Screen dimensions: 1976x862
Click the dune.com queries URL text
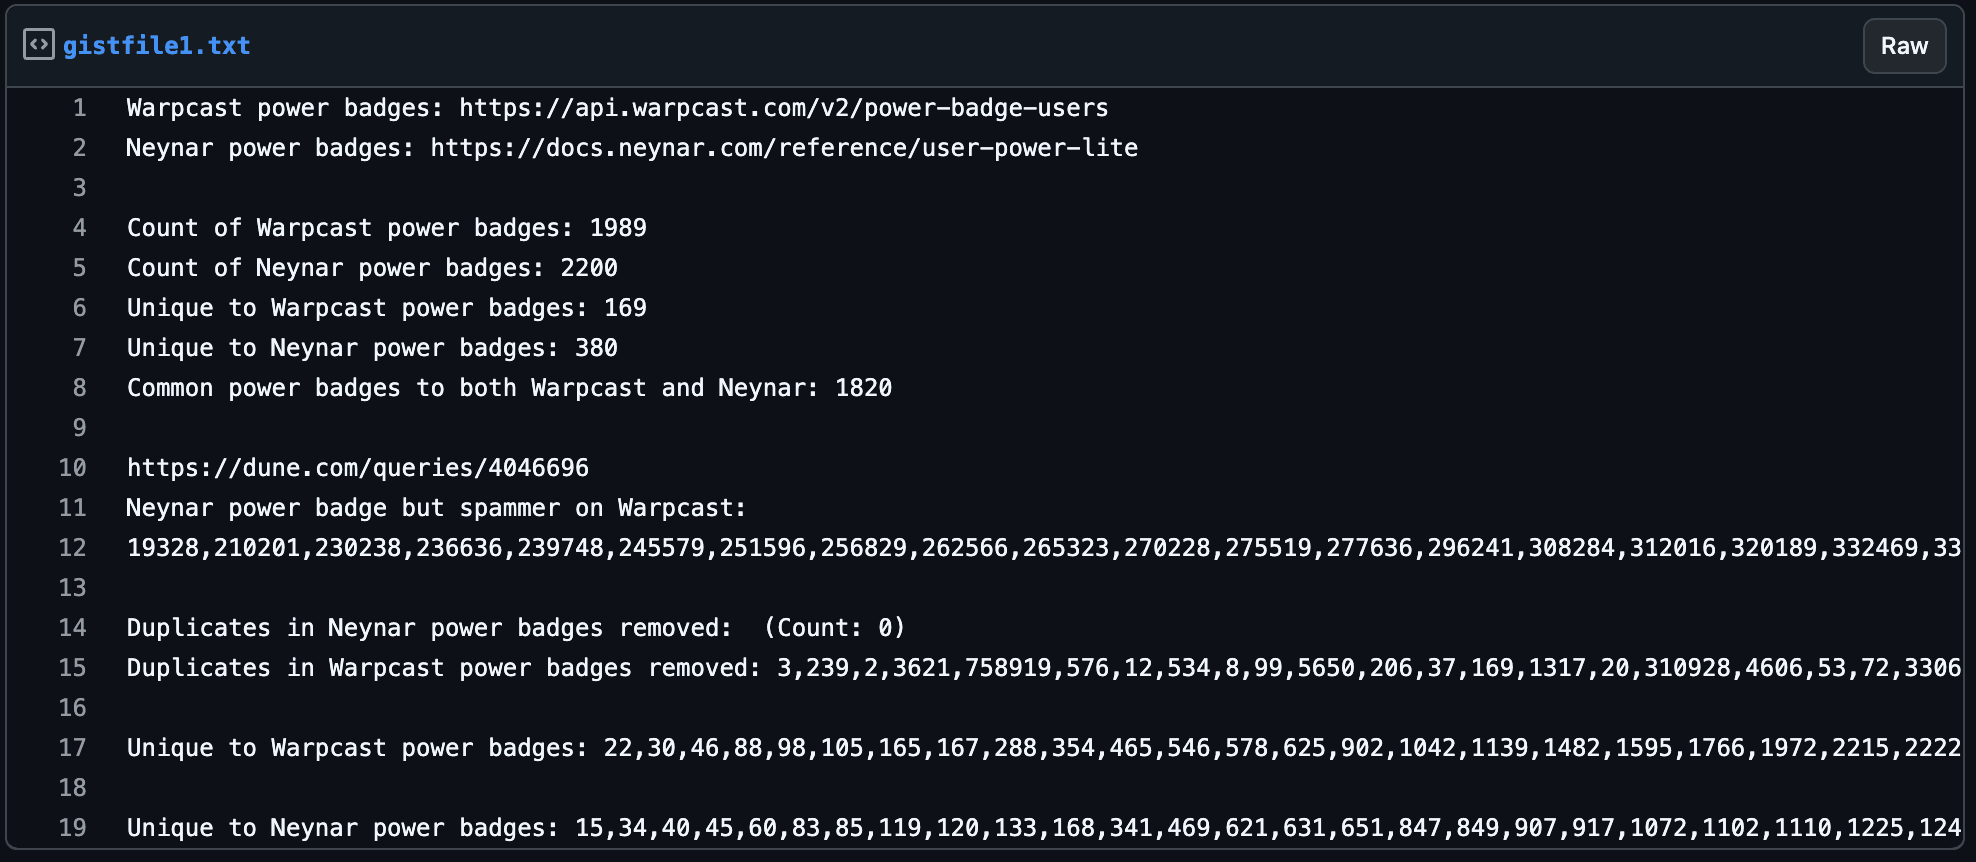pyautogui.click(x=358, y=468)
